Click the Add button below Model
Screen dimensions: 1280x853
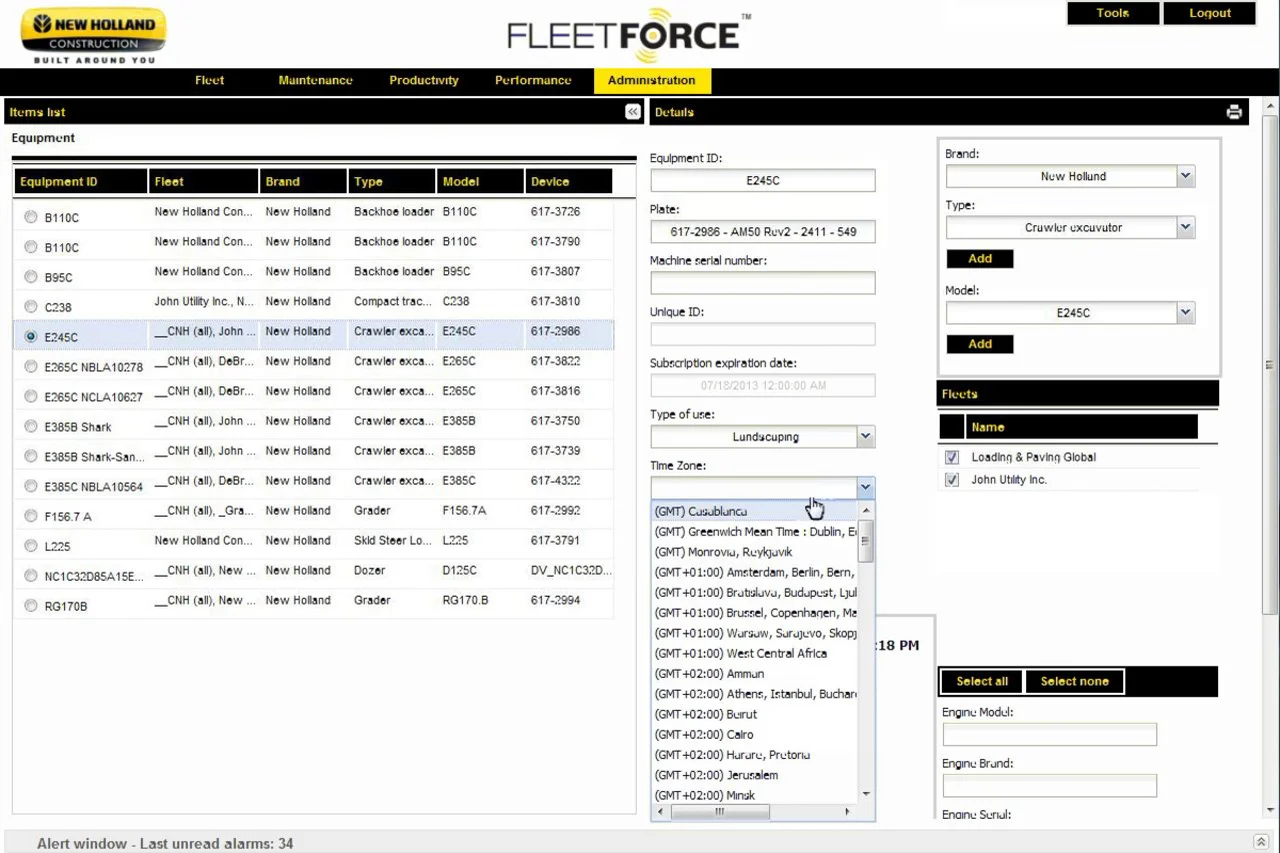(980, 344)
